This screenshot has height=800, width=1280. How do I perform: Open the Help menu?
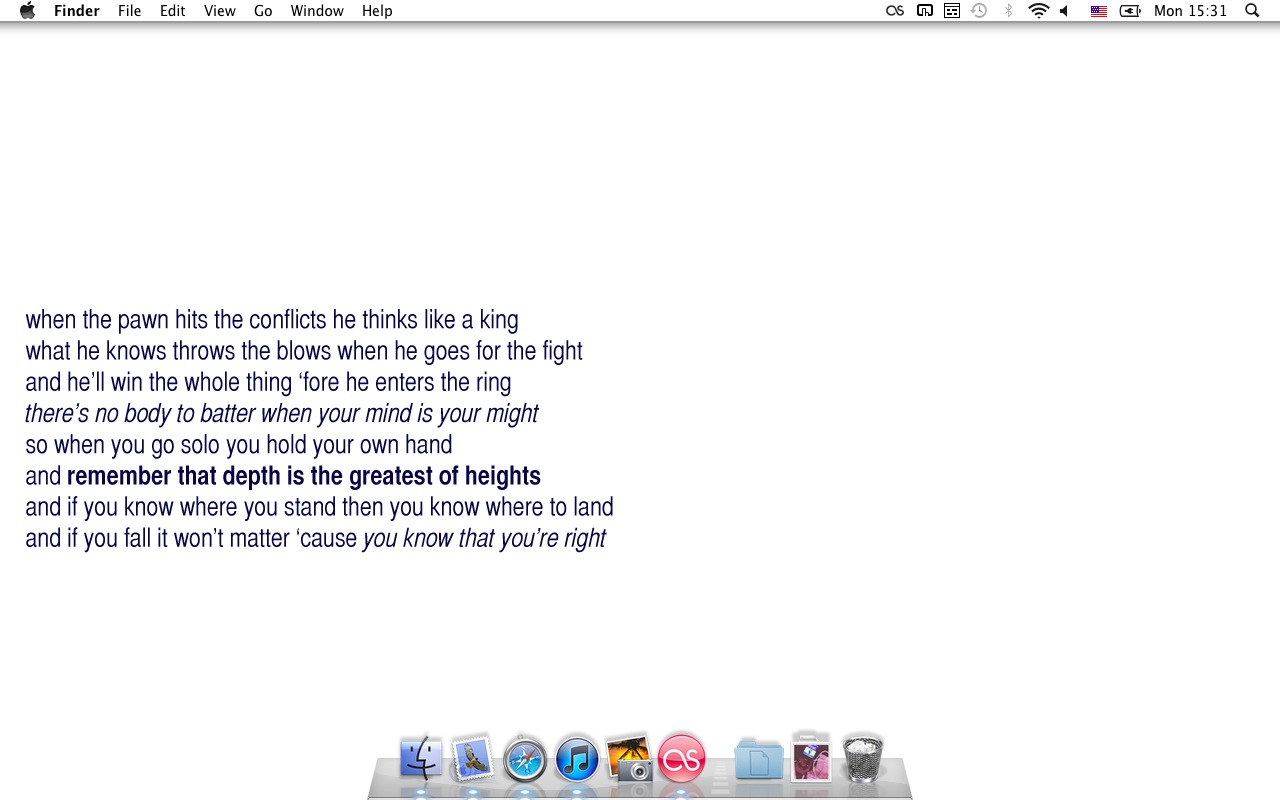[377, 11]
